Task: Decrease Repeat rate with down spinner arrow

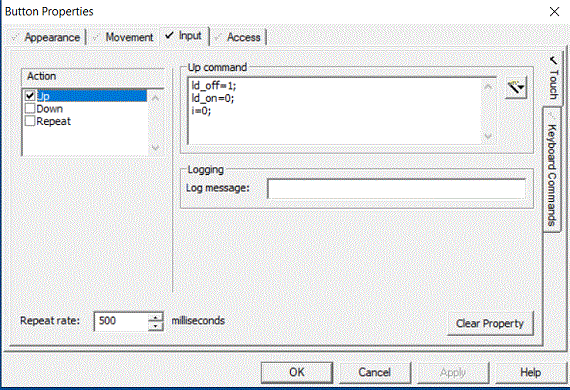Action: coord(155,326)
